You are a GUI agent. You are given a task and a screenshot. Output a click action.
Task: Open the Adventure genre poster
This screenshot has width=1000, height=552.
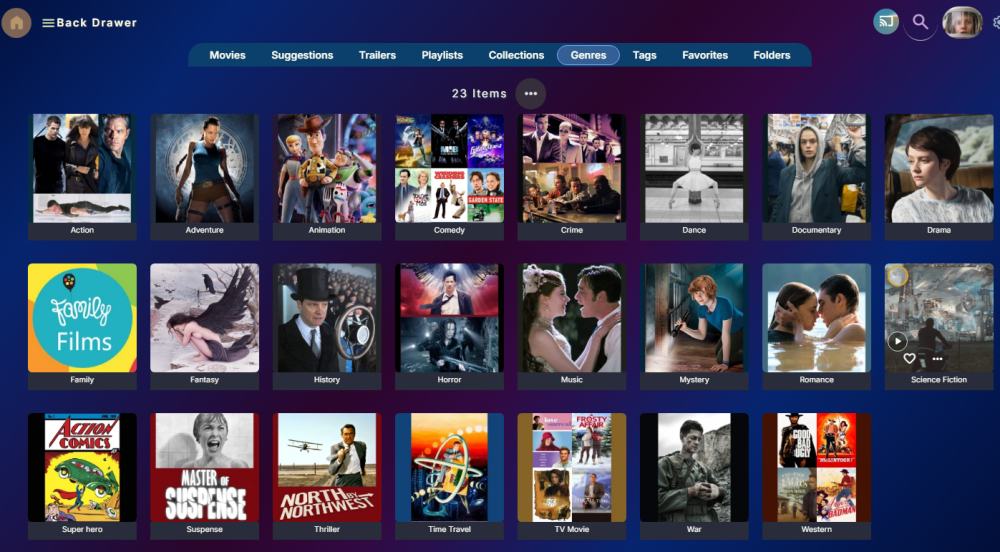click(205, 168)
